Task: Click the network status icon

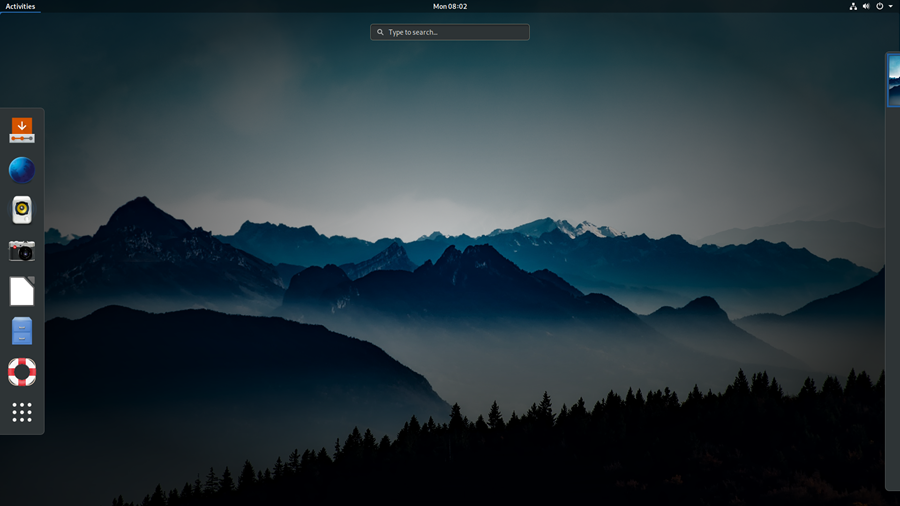Action: pos(853,6)
